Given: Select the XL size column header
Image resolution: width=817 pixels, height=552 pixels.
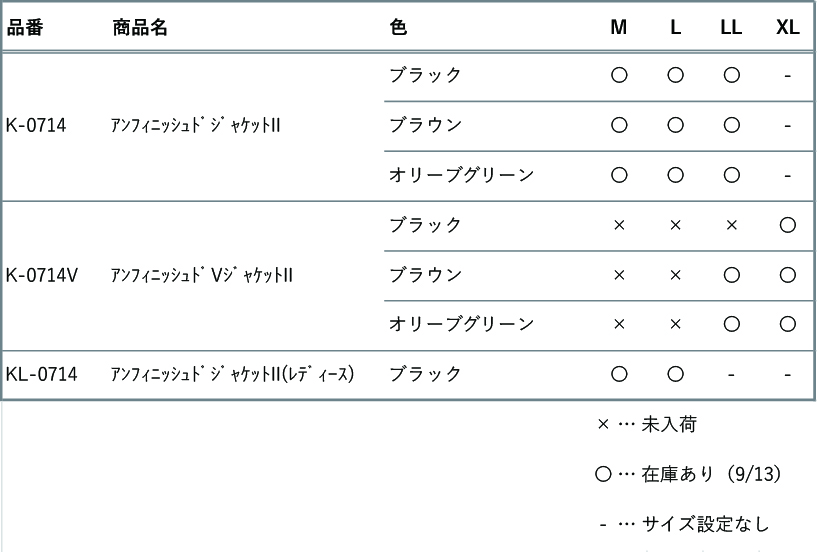Looking at the screenshot, I should (787, 27).
